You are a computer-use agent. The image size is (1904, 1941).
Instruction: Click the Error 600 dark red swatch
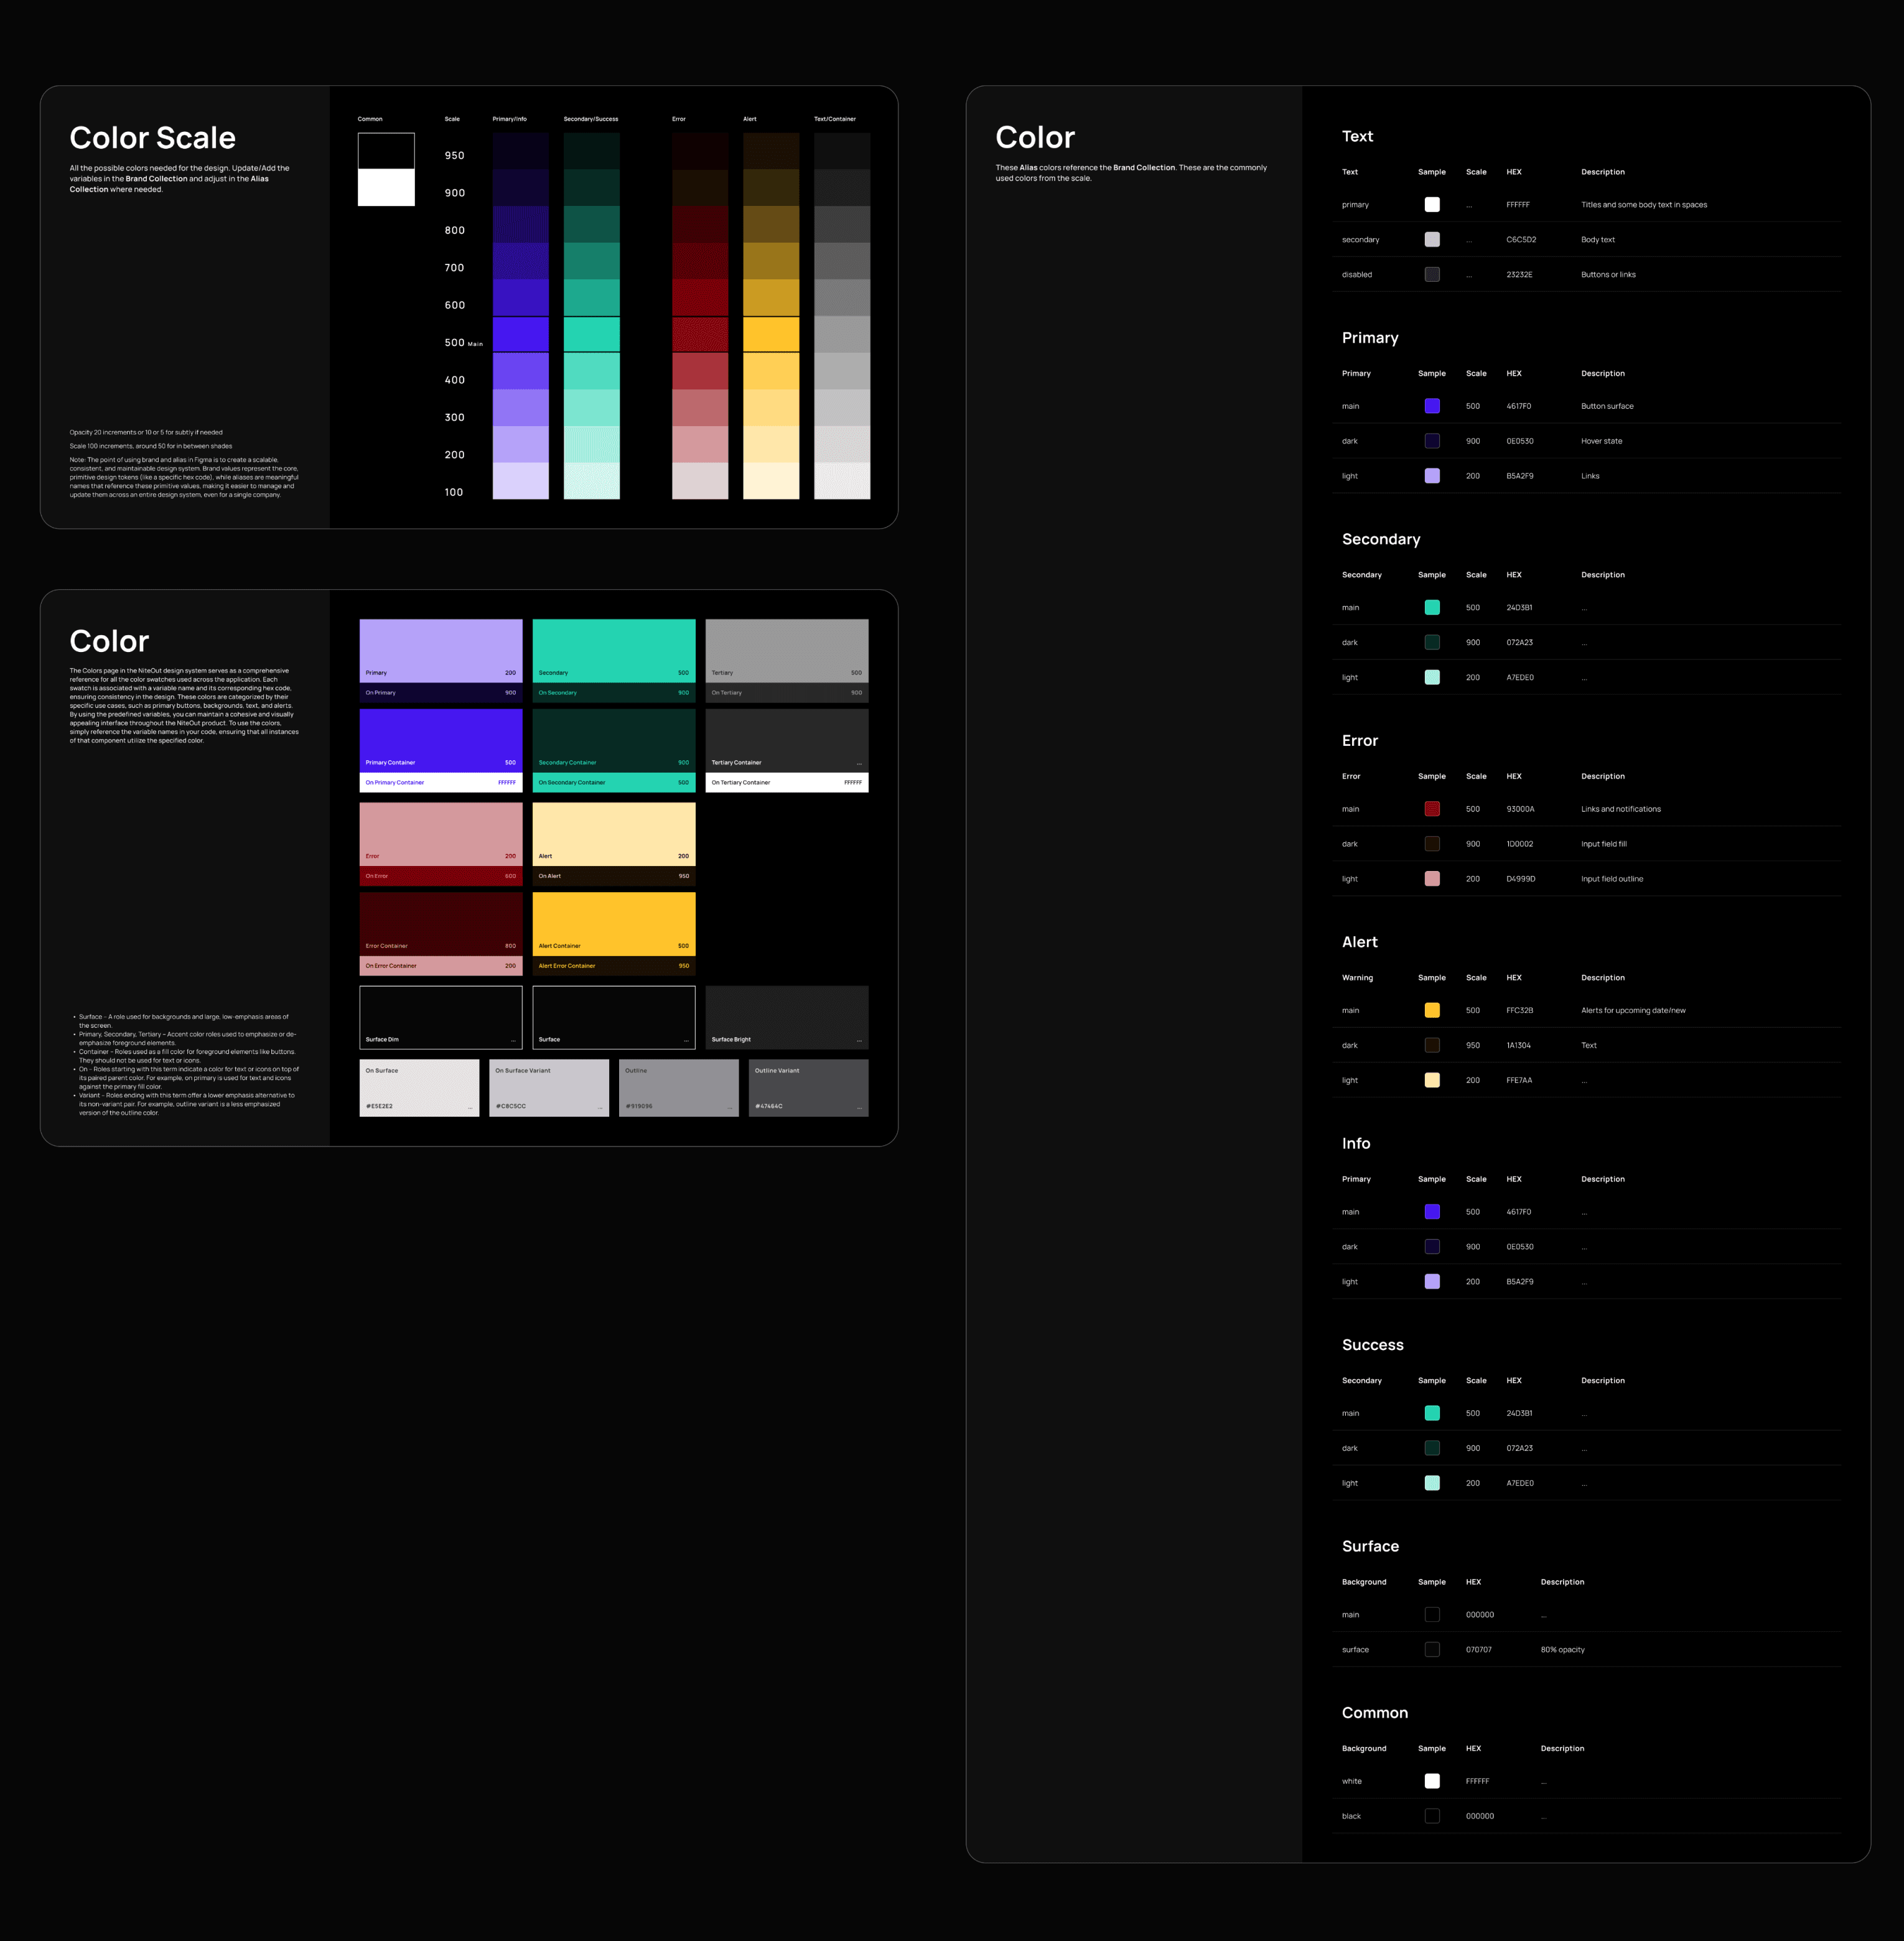[x=699, y=297]
